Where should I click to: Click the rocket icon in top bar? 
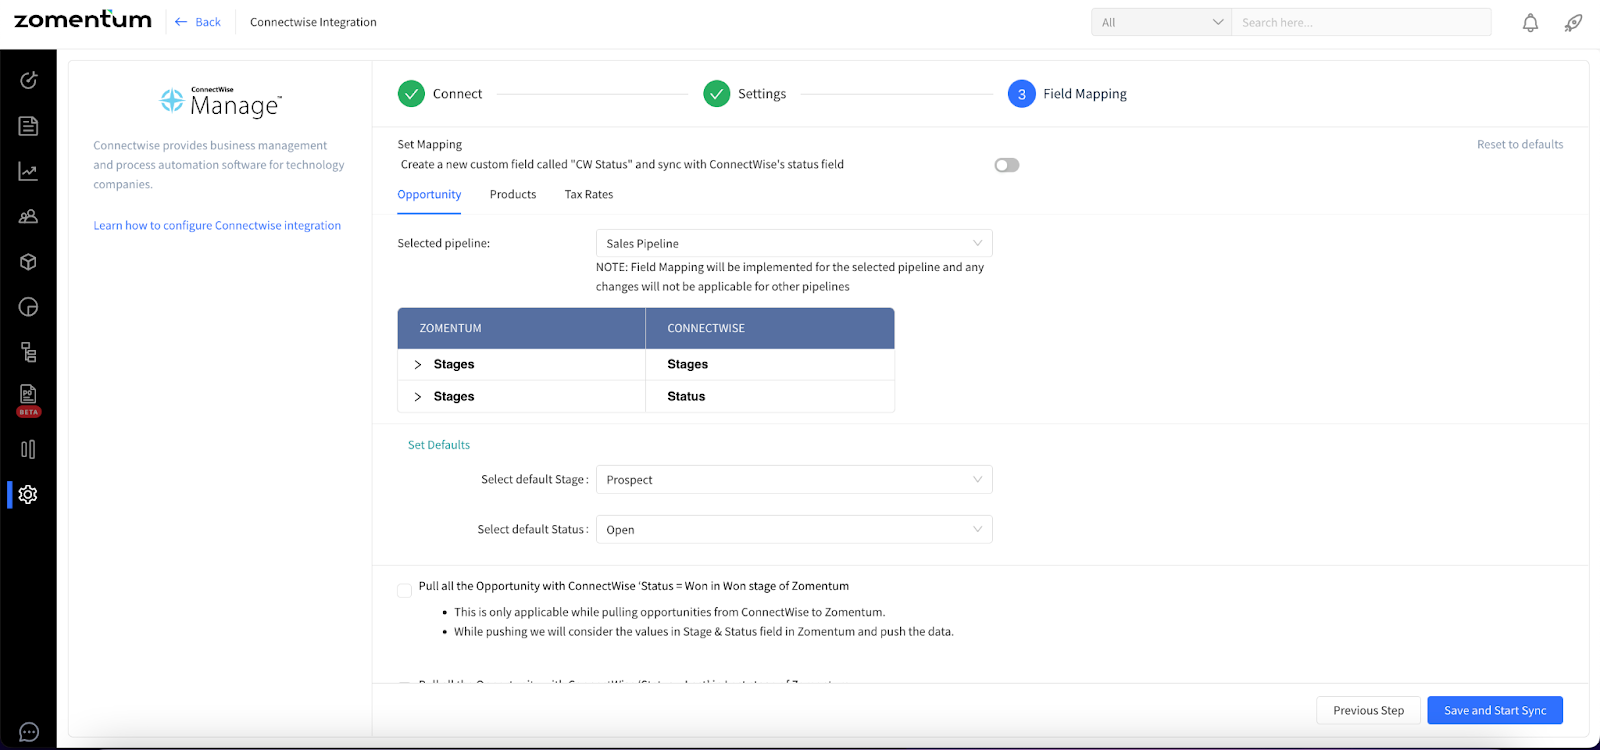(x=1573, y=22)
